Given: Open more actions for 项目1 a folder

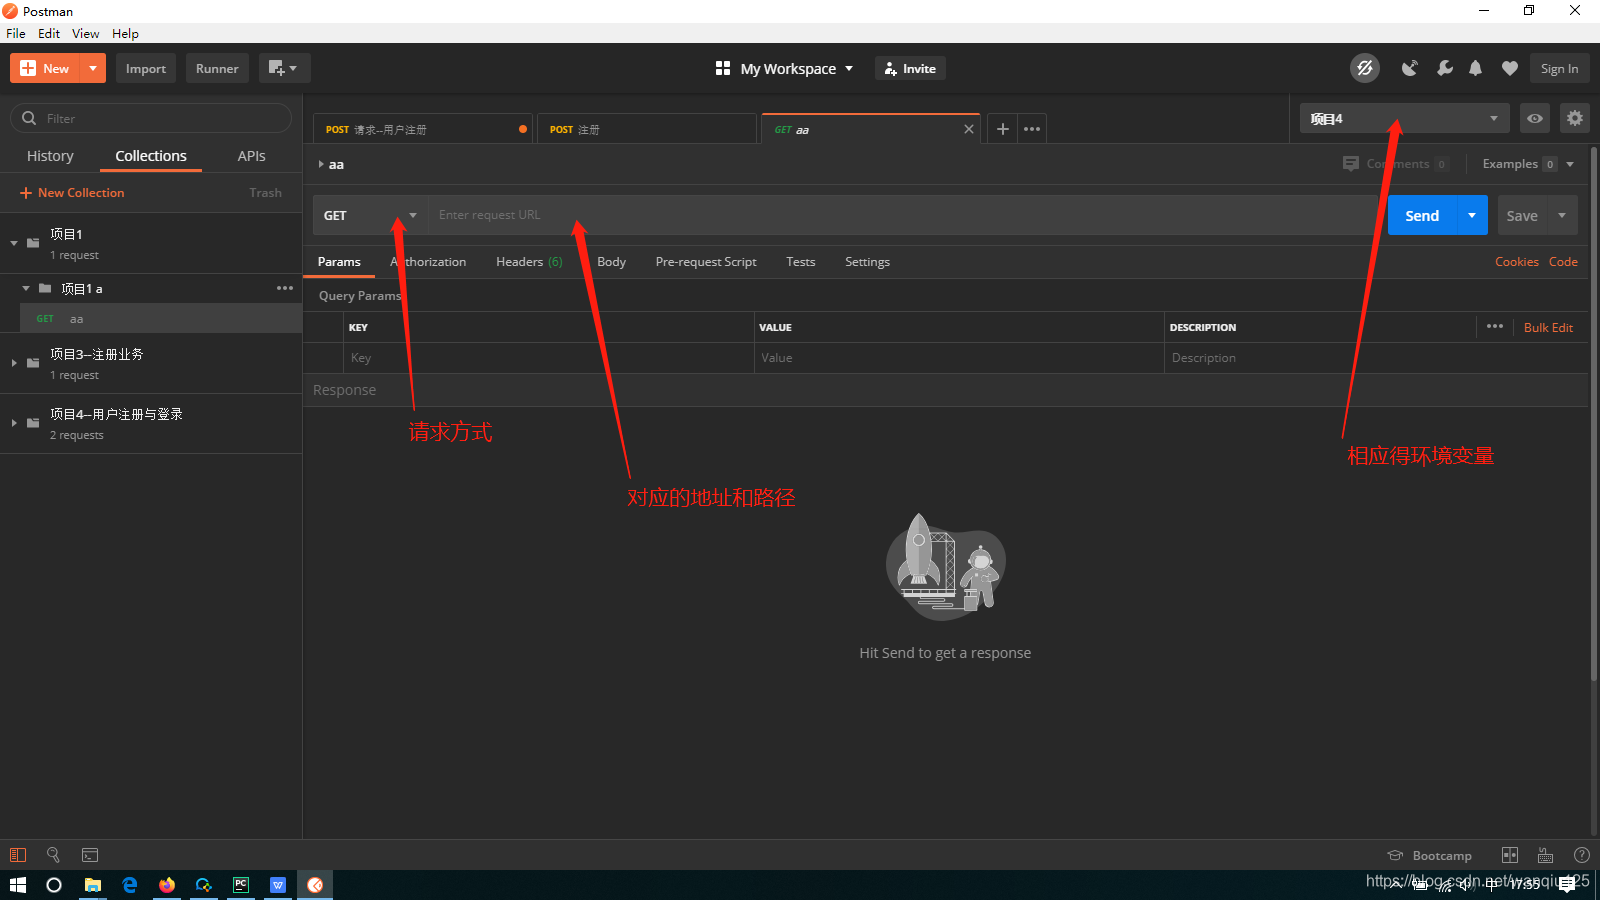Looking at the screenshot, I should (x=285, y=288).
